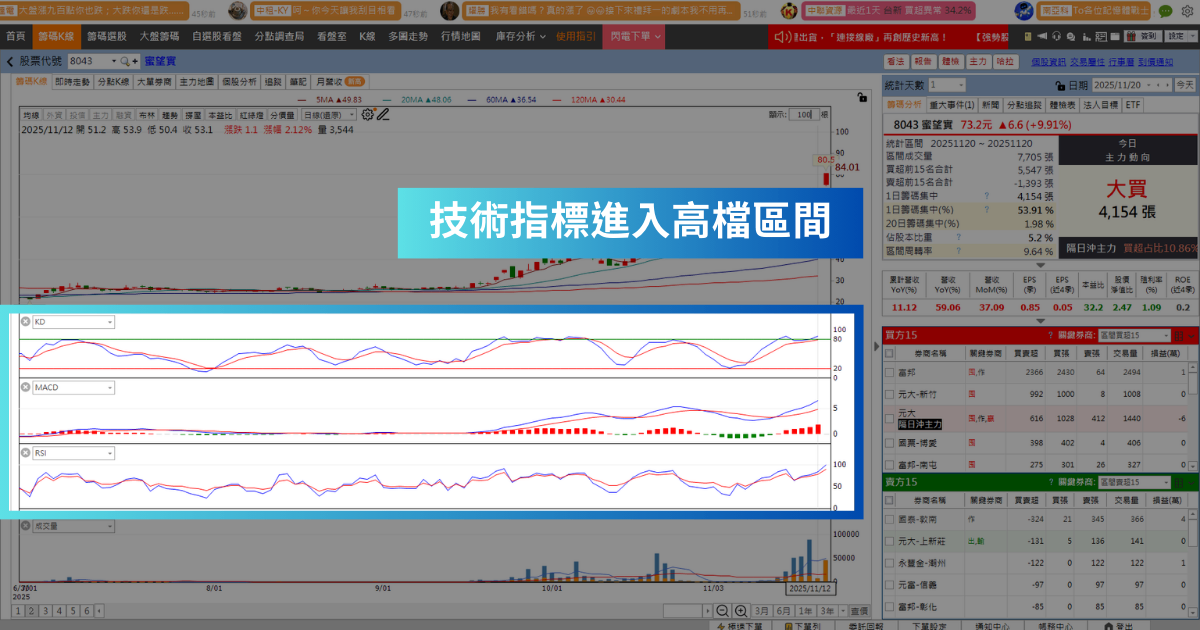
Task: Select the stock search magnifier icon
Action: point(123,61)
